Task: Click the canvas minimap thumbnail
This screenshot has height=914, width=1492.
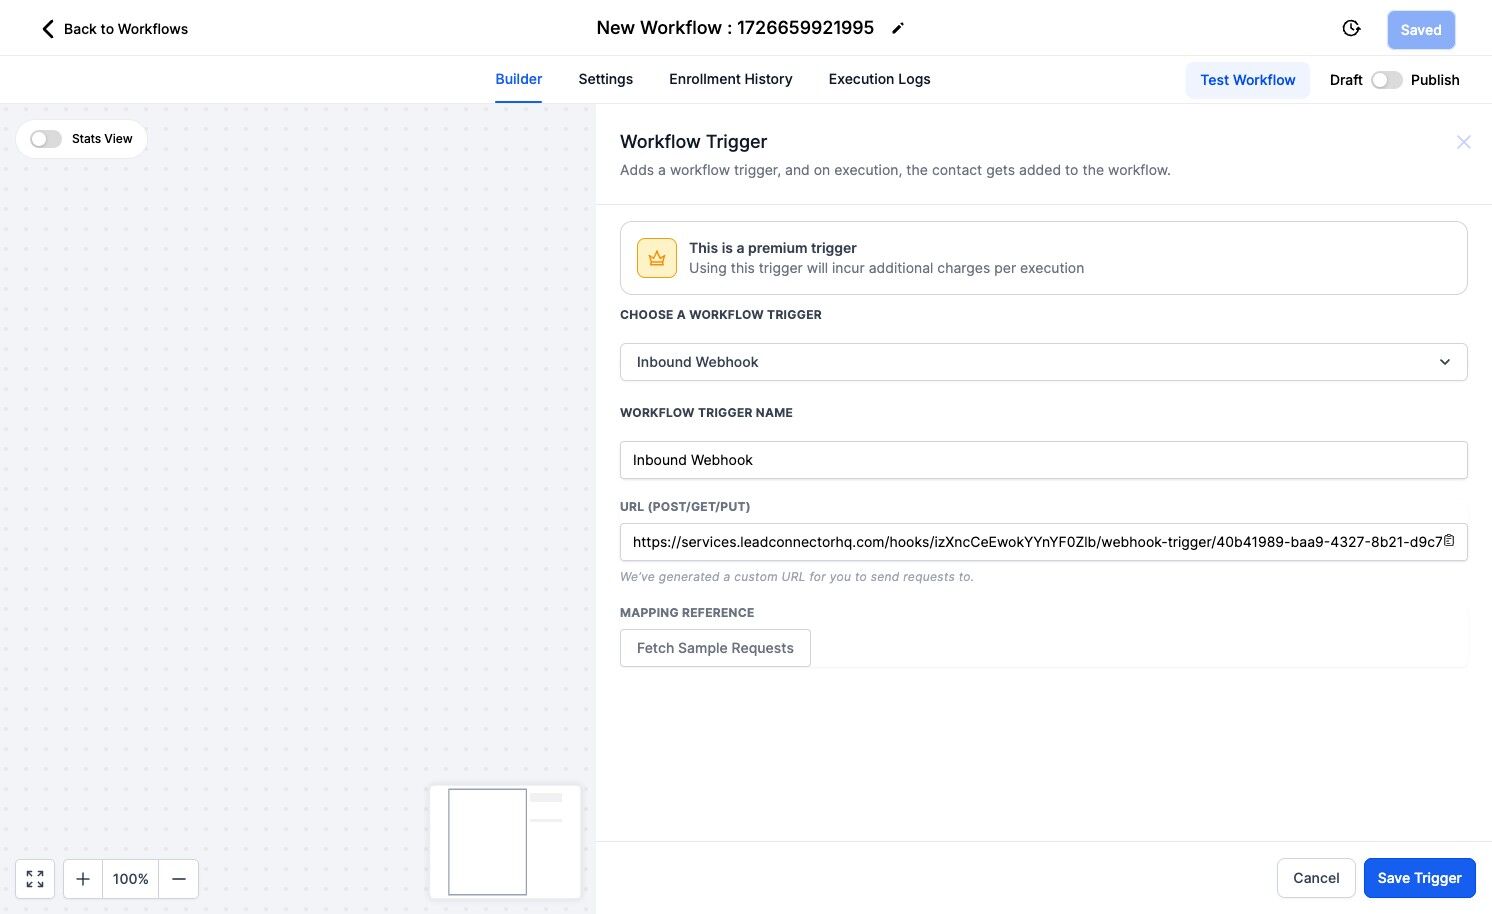Action: tap(505, 841)
